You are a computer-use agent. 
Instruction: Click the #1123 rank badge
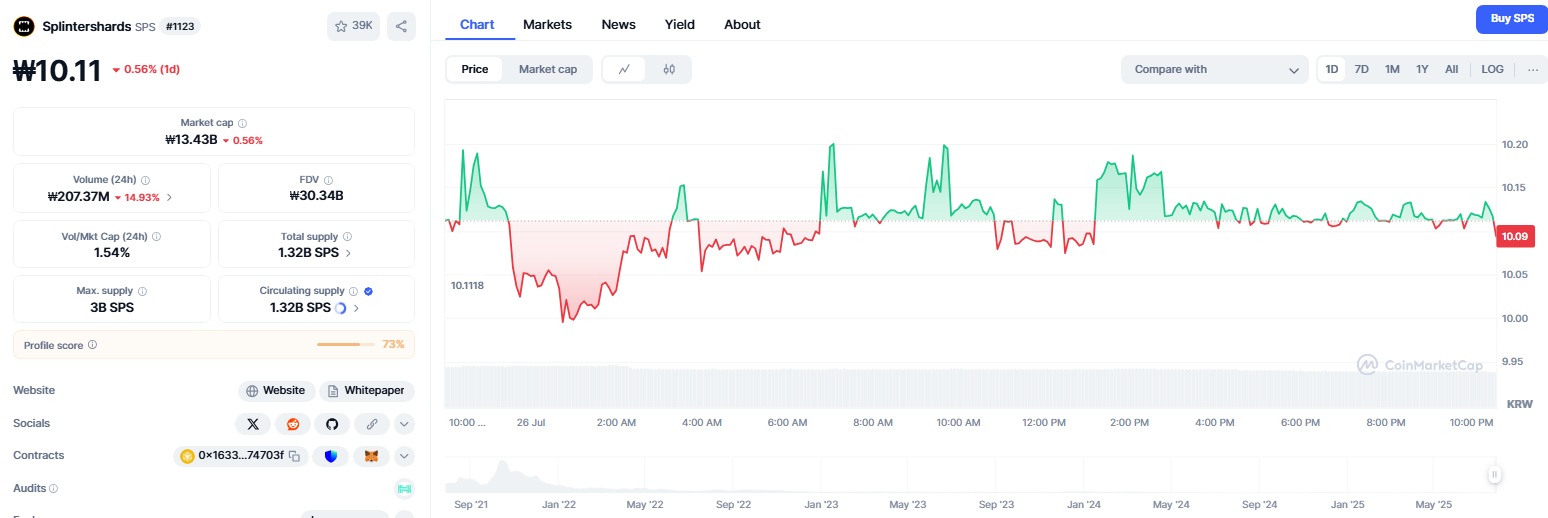[x=180, y=26]
